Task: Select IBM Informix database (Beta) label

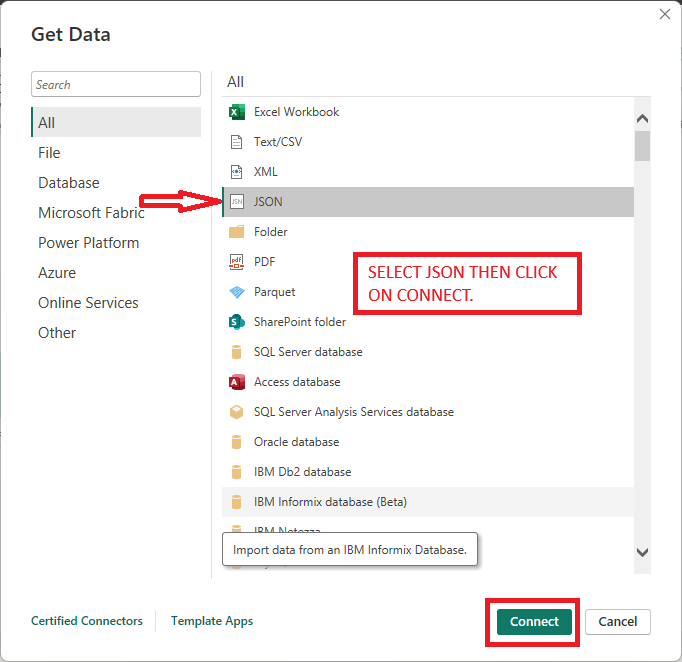Action: pos(330,502)
